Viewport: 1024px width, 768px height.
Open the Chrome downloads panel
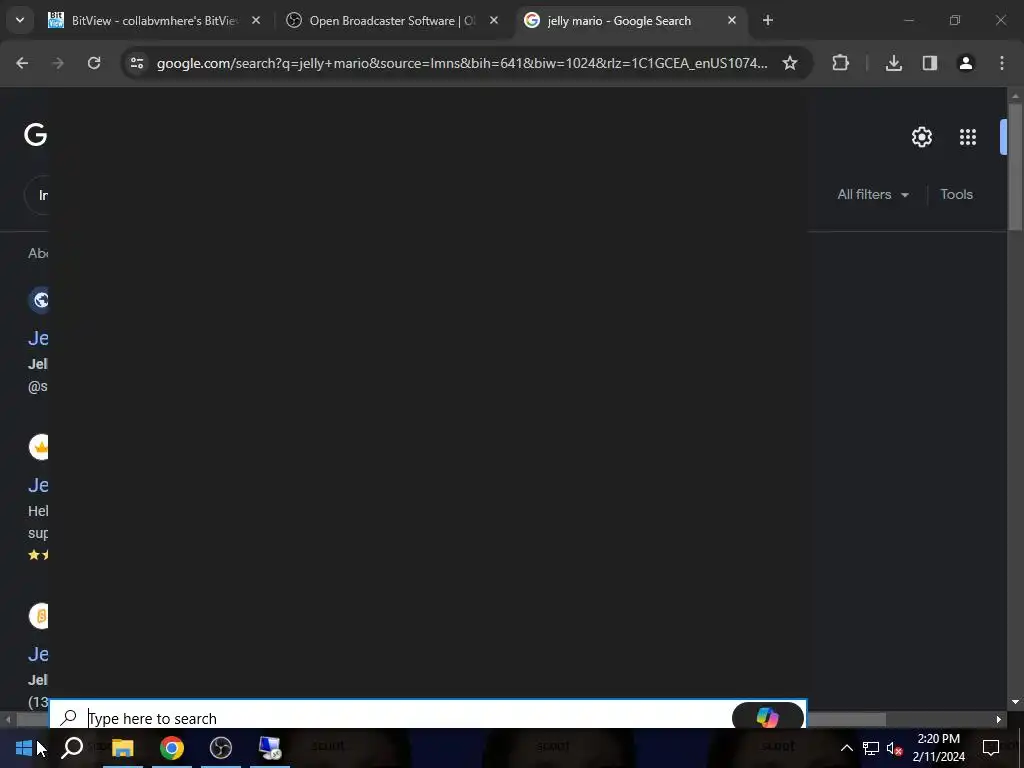coord(893,63)
